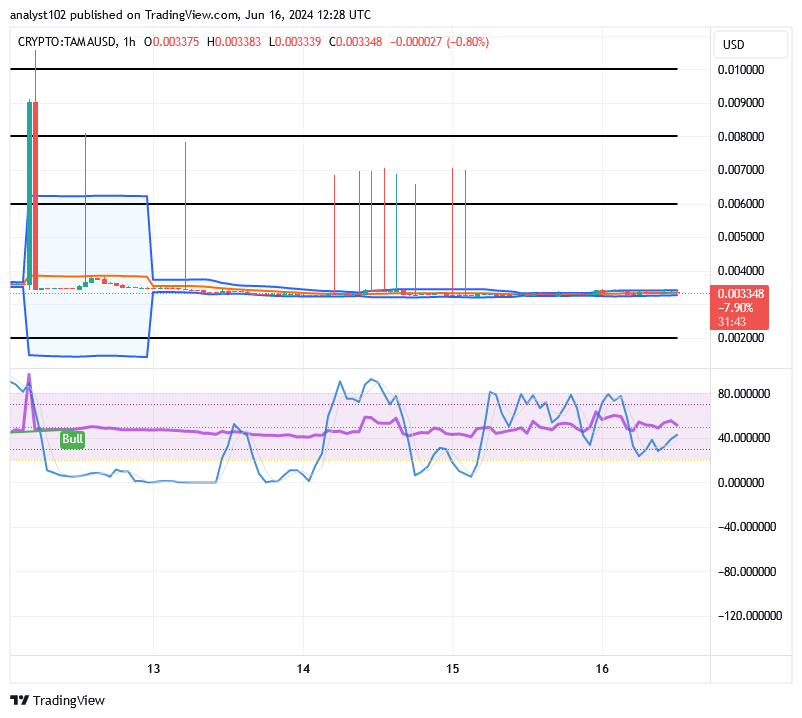Viewport: 802px width, 718px height.
Task: Click the date label 13 on time axis
Action: [x=153, y=668]
